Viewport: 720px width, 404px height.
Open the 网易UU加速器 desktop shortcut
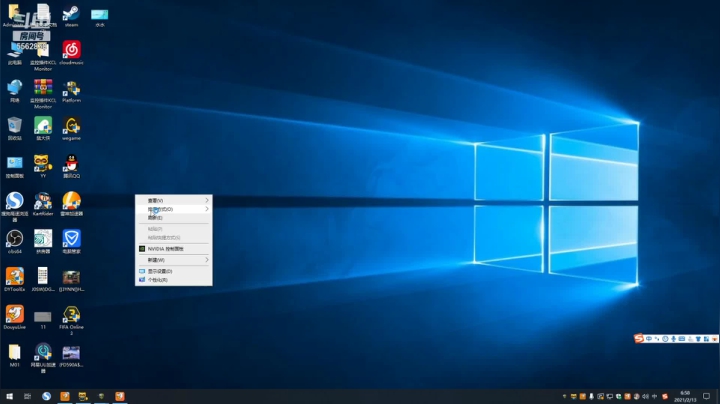43,358
